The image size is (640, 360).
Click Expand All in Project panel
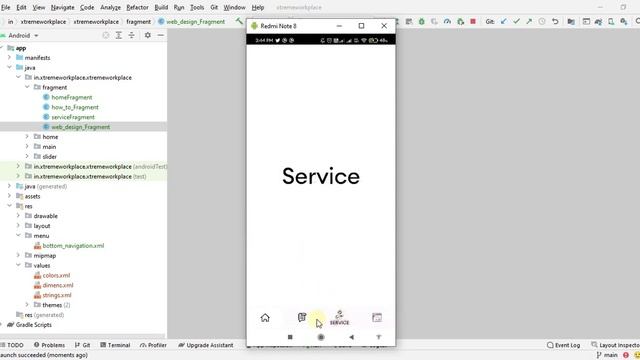[118, 36]
